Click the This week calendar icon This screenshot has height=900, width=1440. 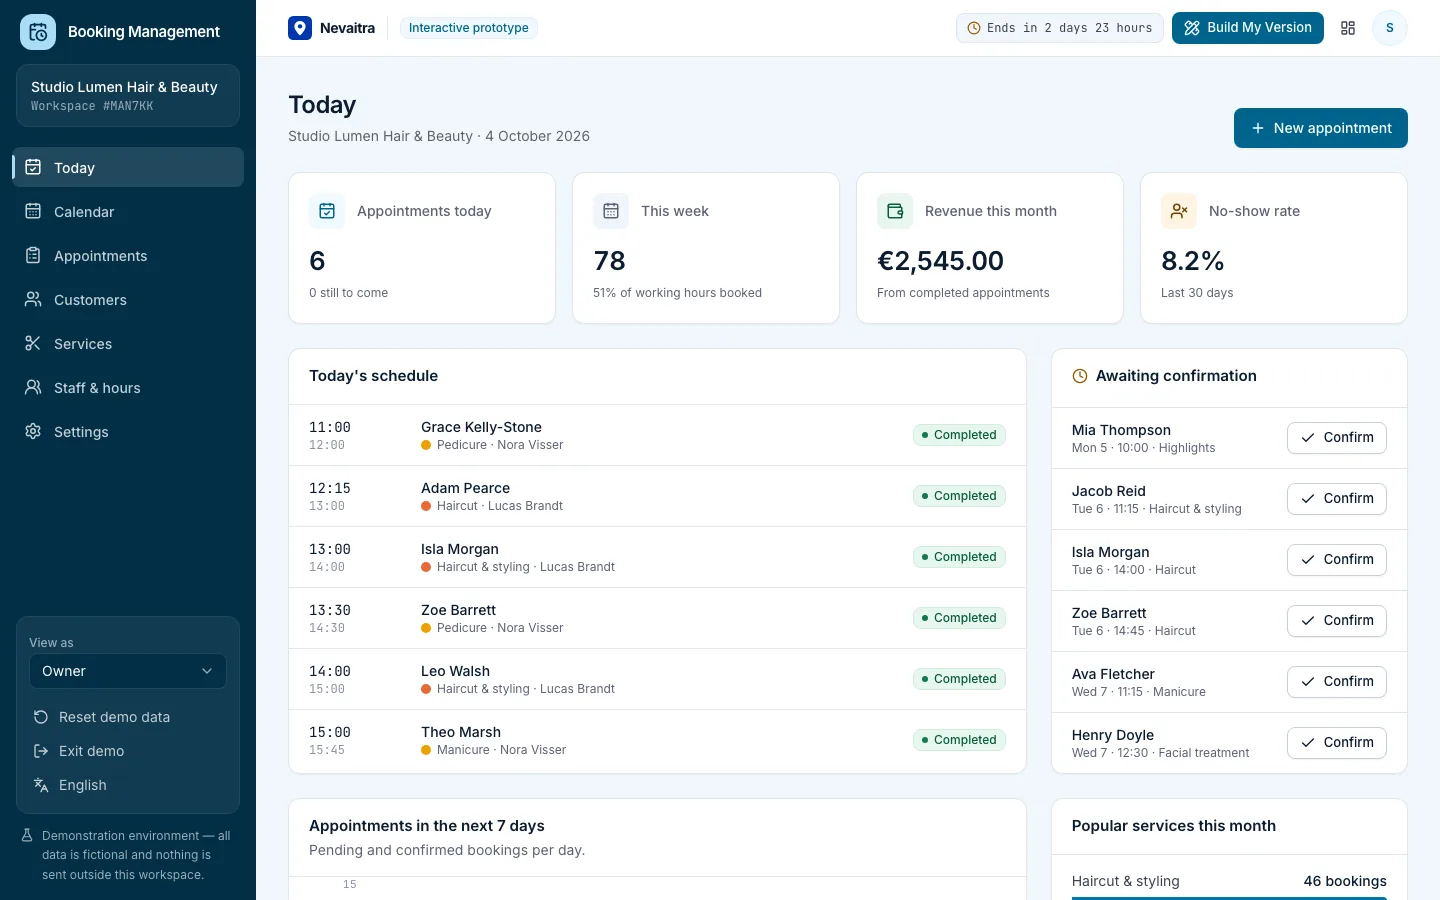pos(611,211)
